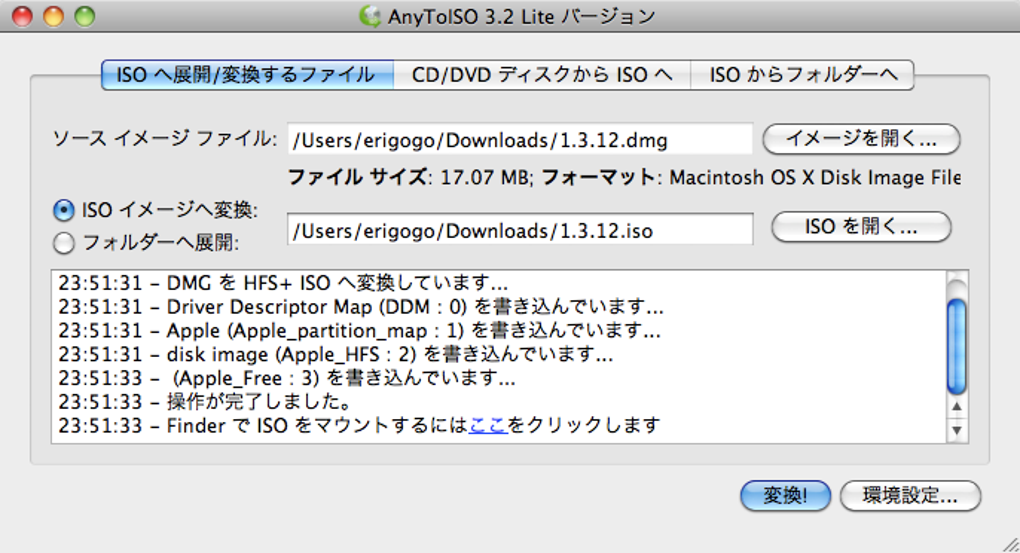
Task: Click the ここ link to mount ISO
Action: [488, 425]
